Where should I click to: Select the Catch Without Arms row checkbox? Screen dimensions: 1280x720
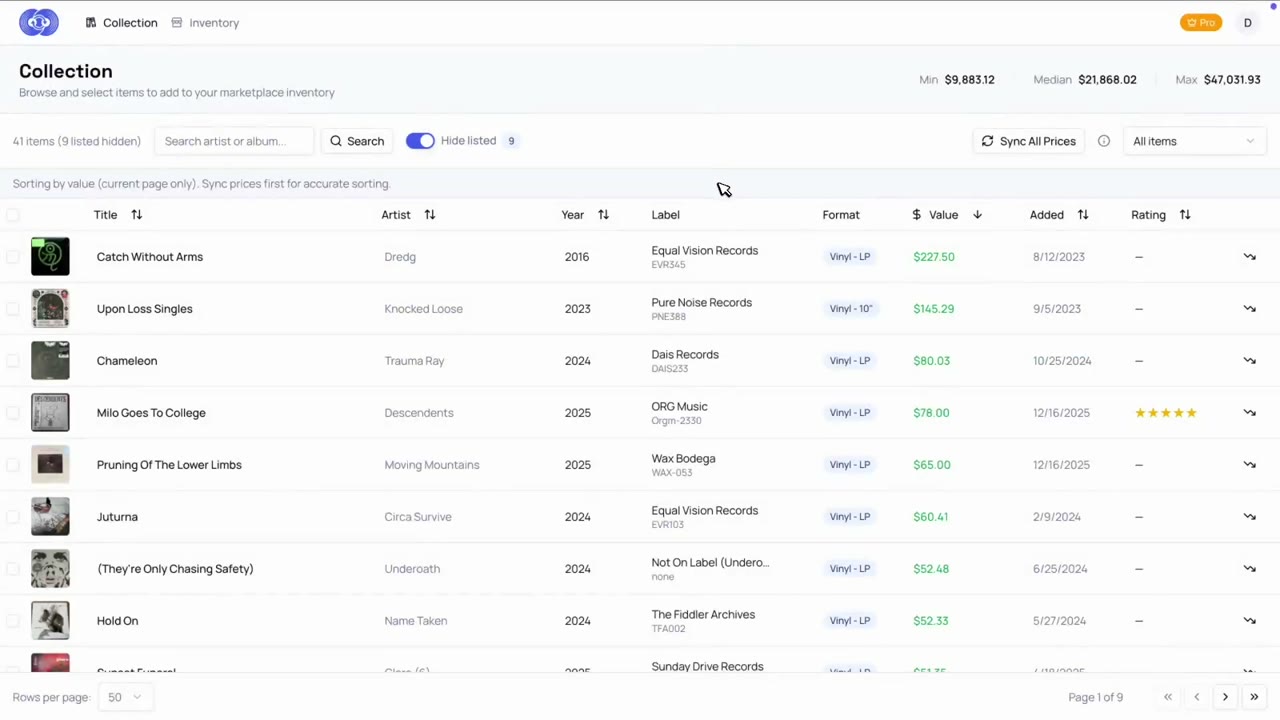(12, 257)
